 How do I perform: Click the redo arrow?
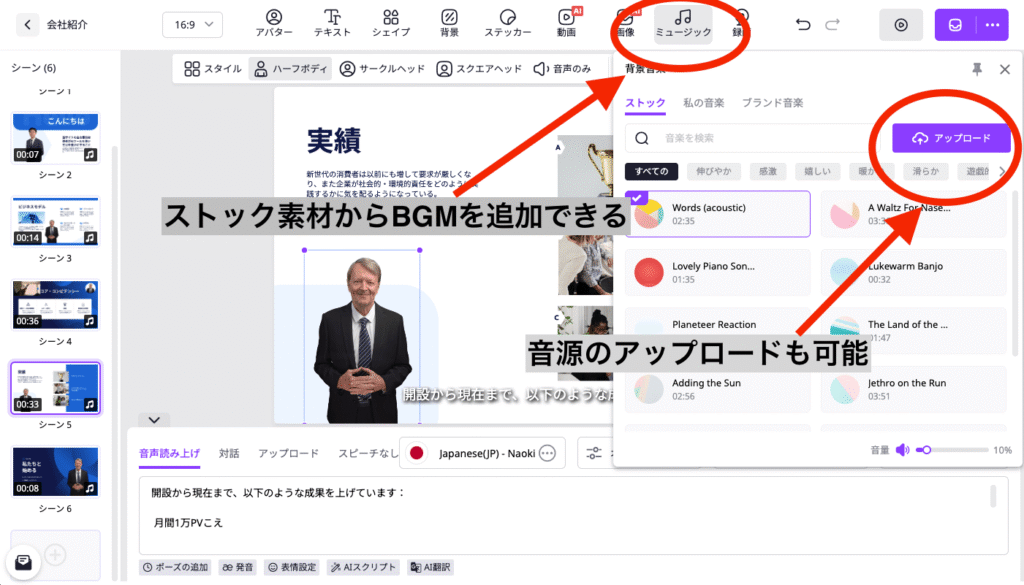(832, 25)
